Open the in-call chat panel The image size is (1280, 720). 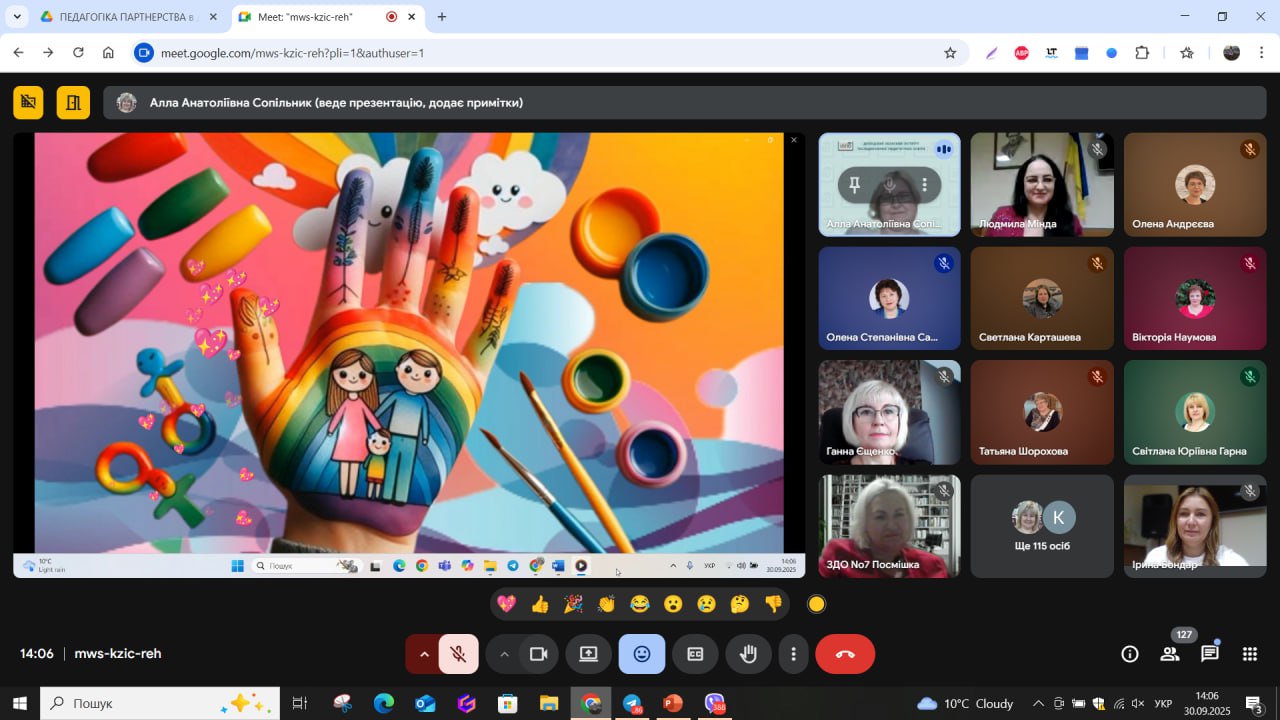click(1209, 654)
